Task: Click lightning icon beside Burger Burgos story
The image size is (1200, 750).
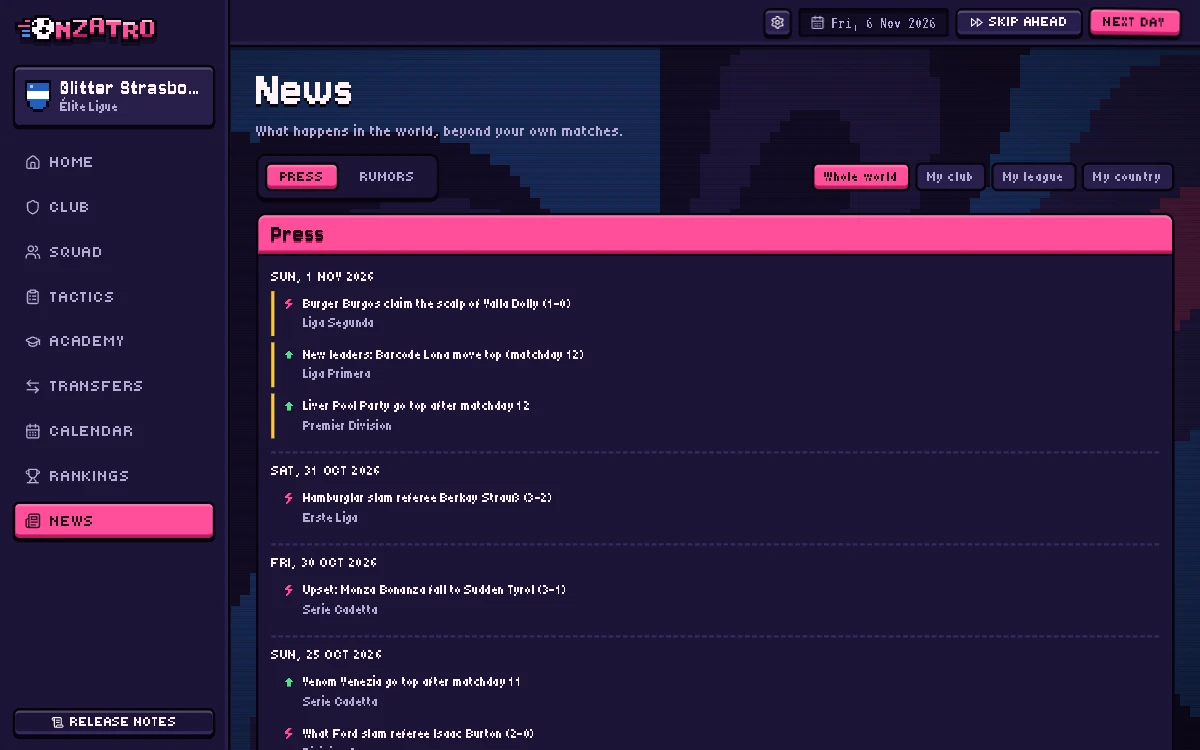Action: tap(289, 304)
